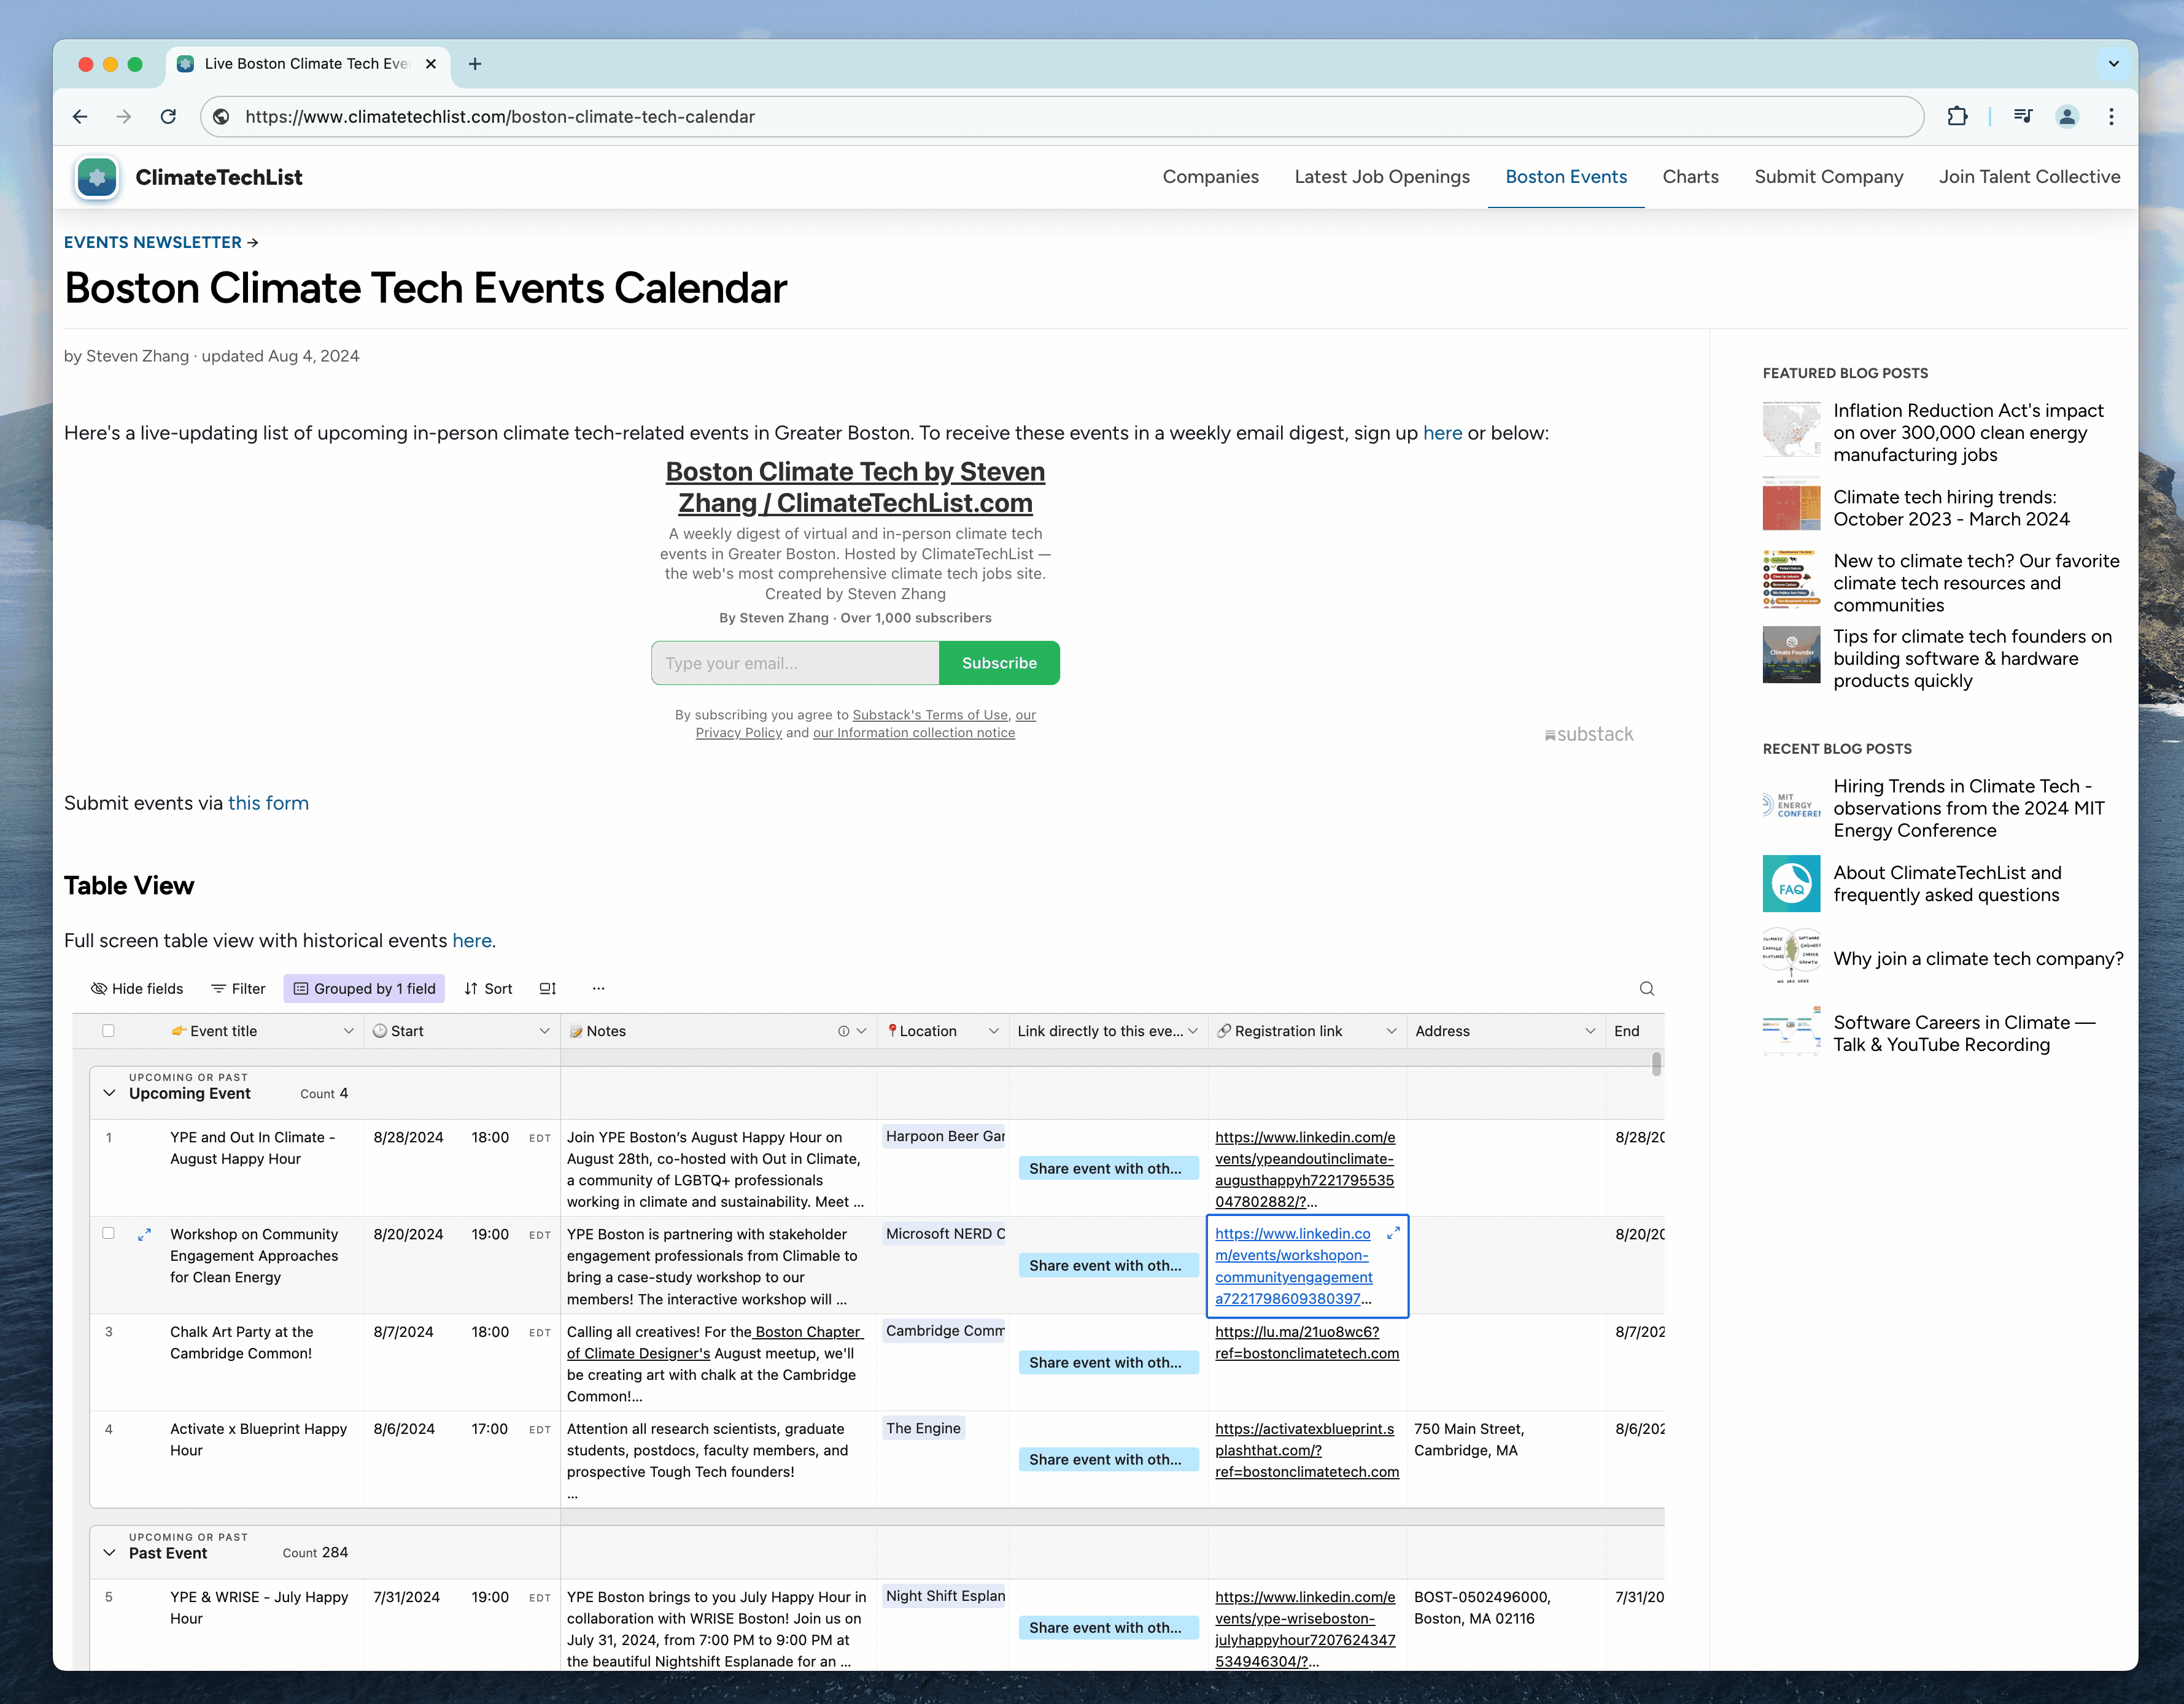Click the Type your email input field

tap(795, 664)
